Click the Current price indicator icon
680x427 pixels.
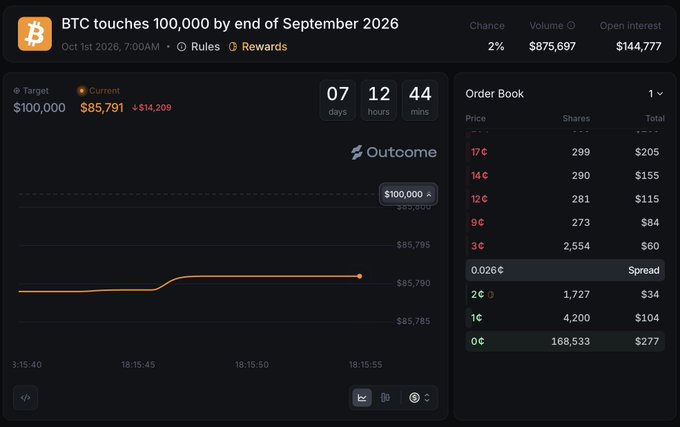pos(82,91)
